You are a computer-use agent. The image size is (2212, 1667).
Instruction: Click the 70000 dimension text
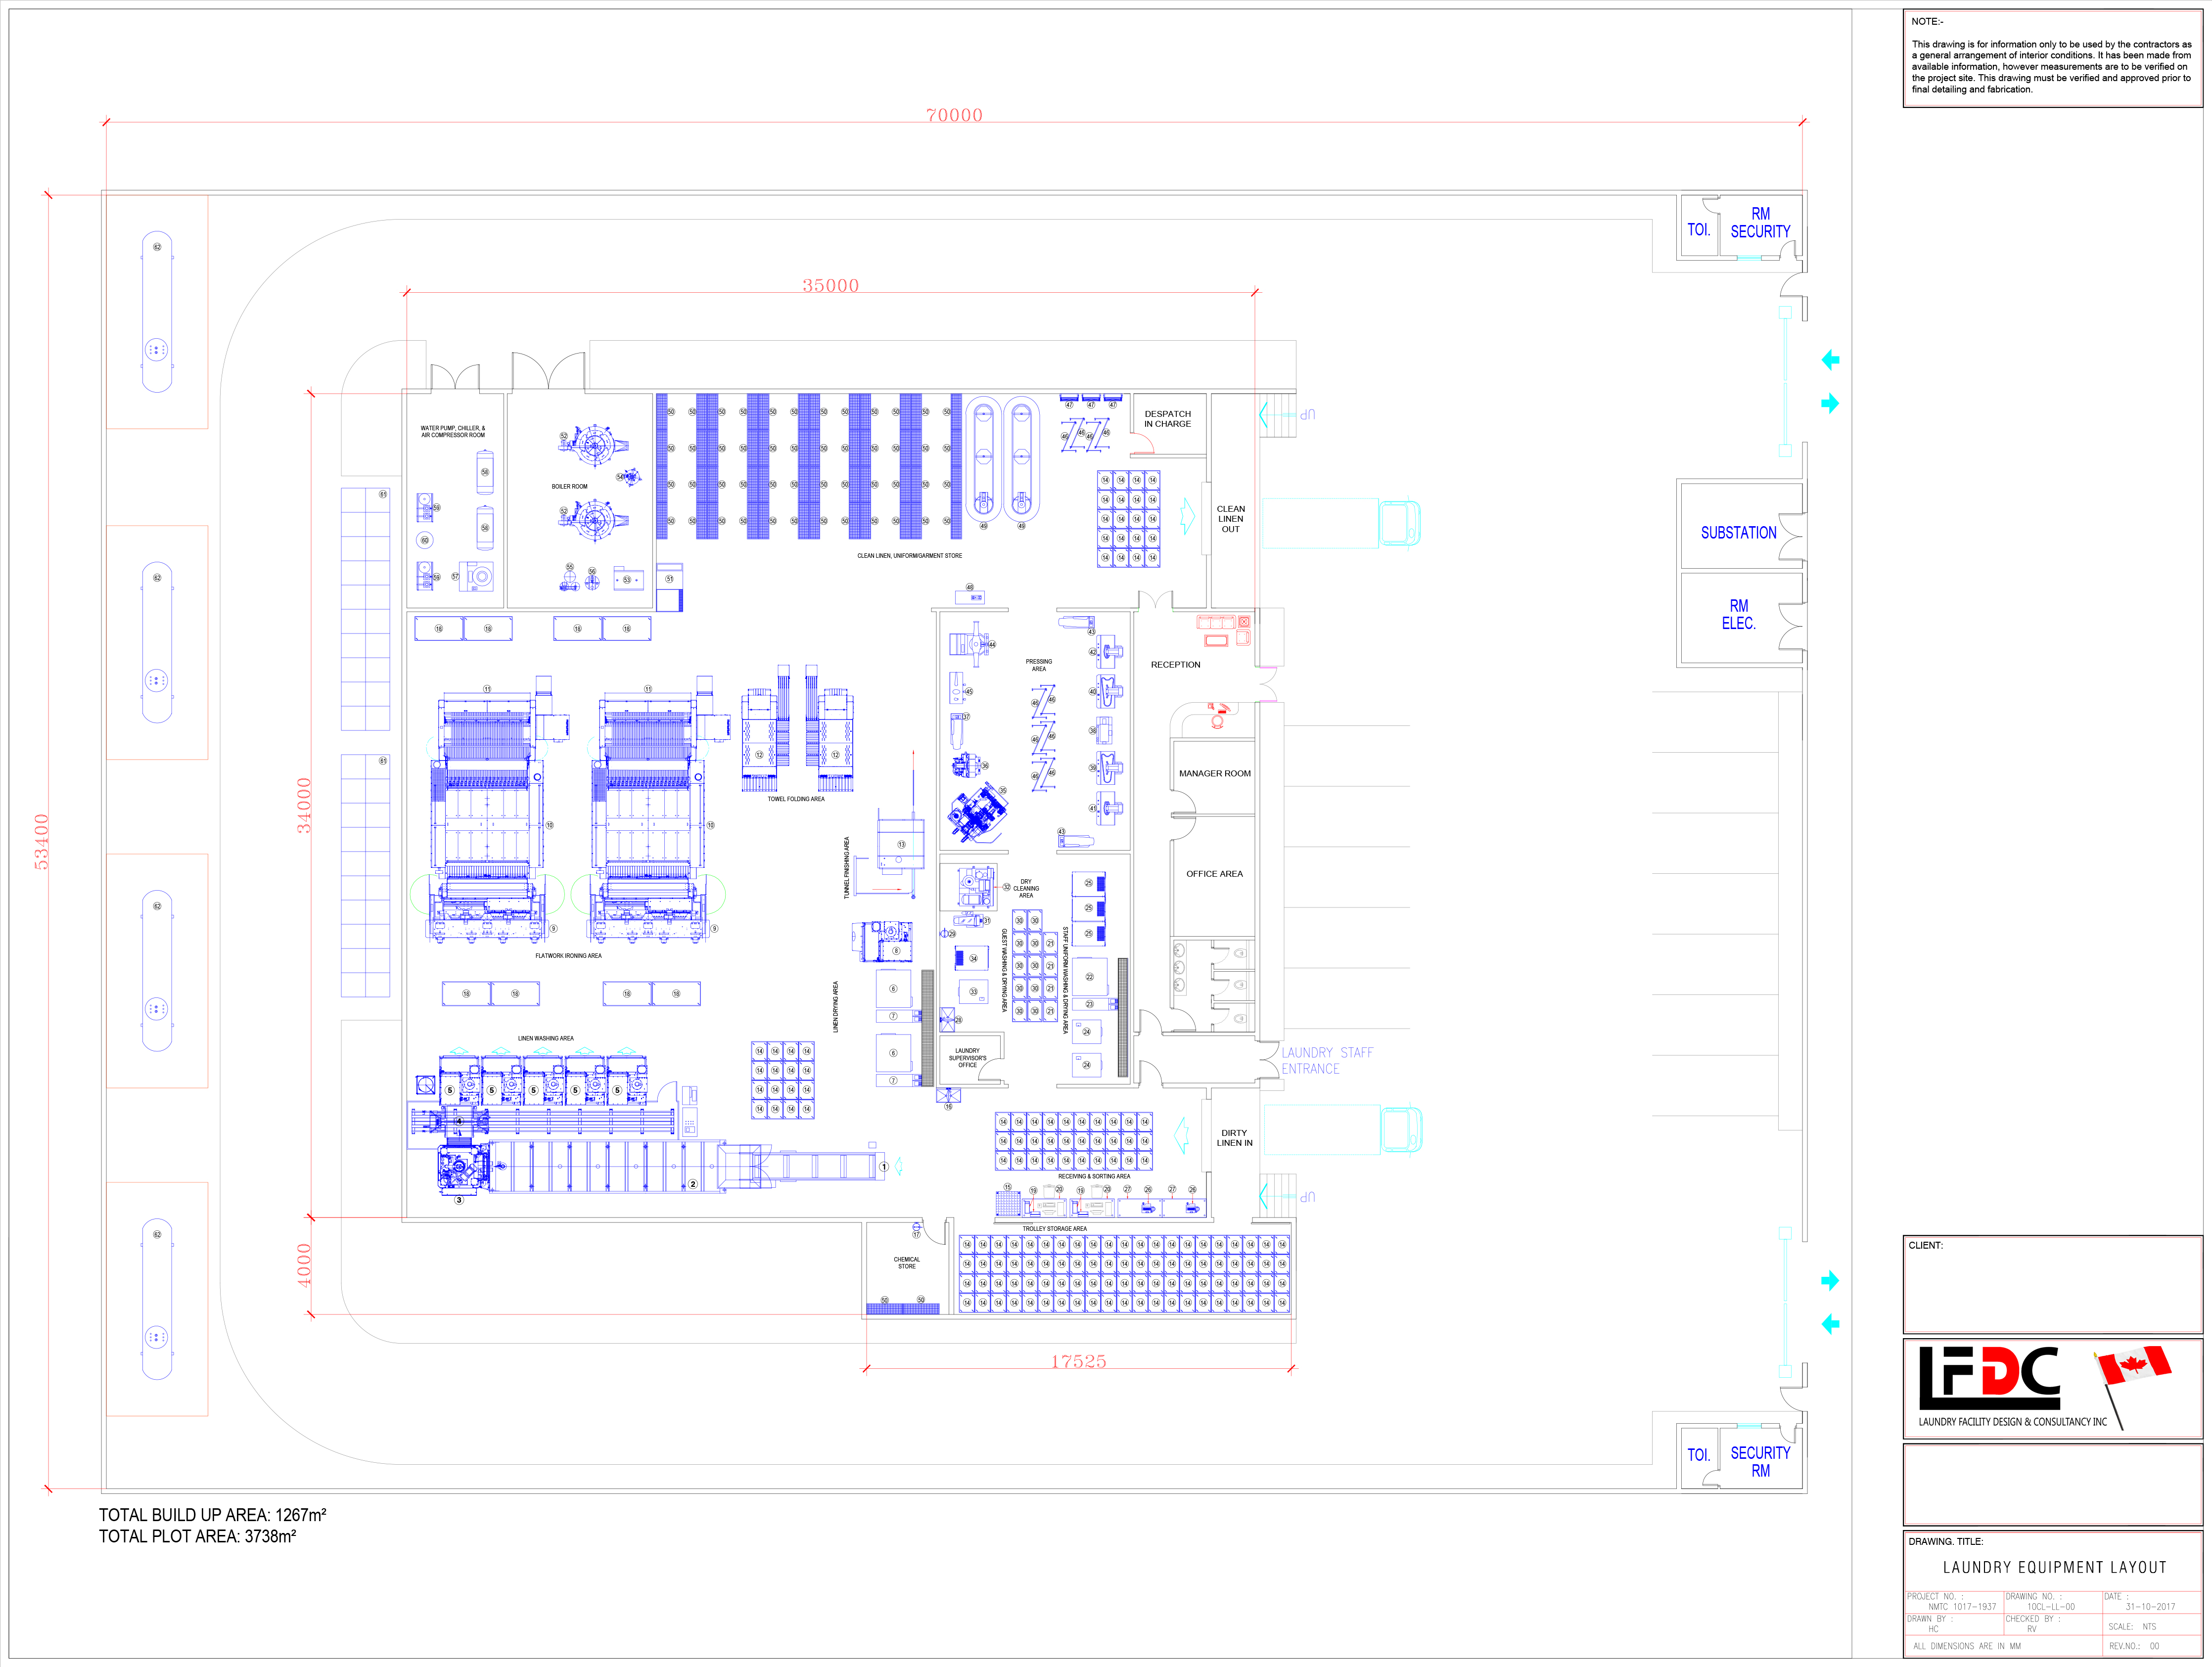coord(954,115)
